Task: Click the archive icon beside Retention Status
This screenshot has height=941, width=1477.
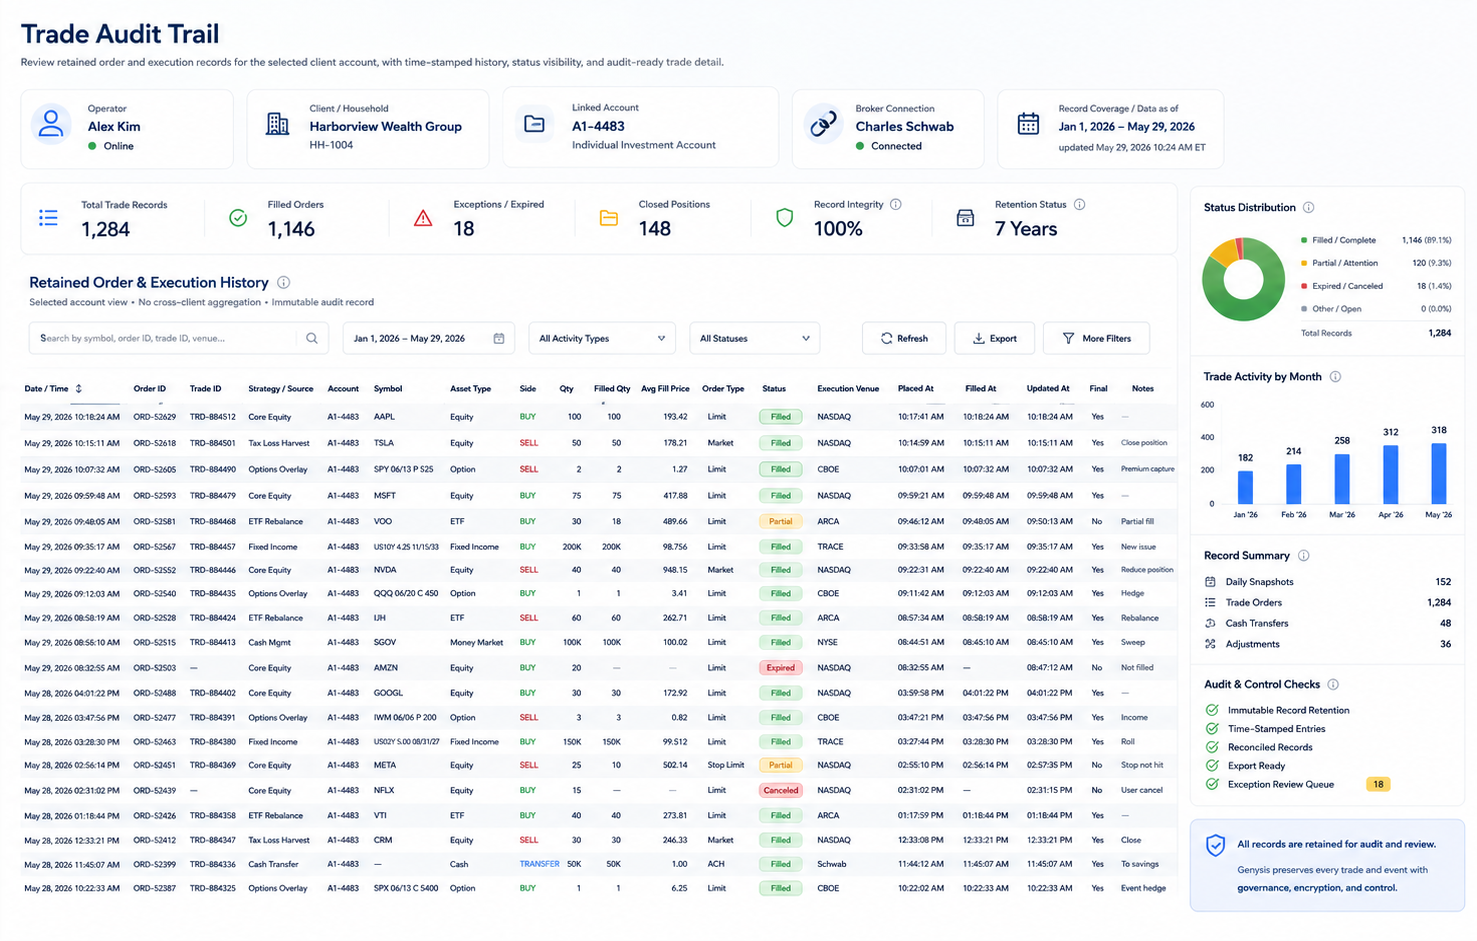Action: 965,217
